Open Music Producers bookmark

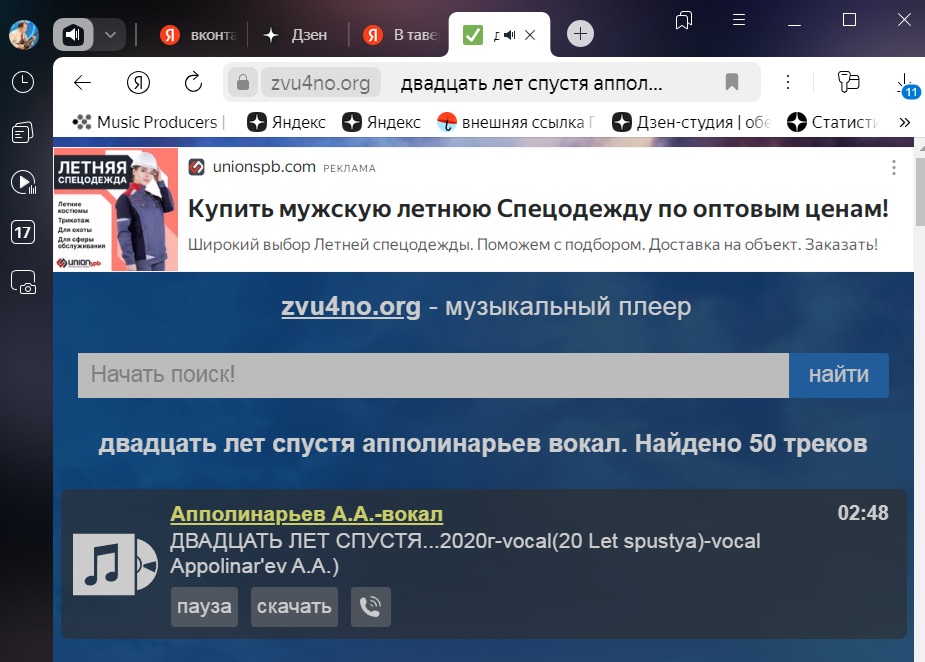[147, 122]
